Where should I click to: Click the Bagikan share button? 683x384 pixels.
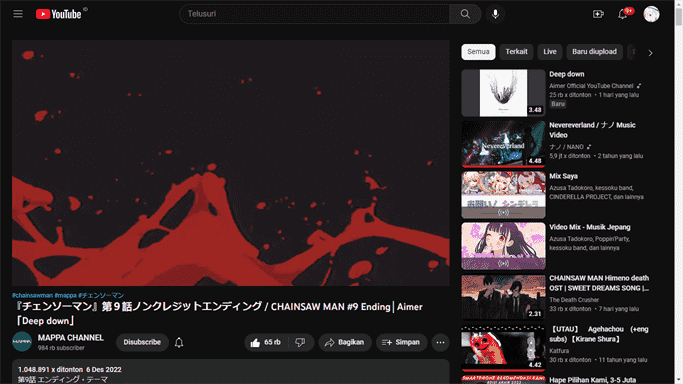345,342
